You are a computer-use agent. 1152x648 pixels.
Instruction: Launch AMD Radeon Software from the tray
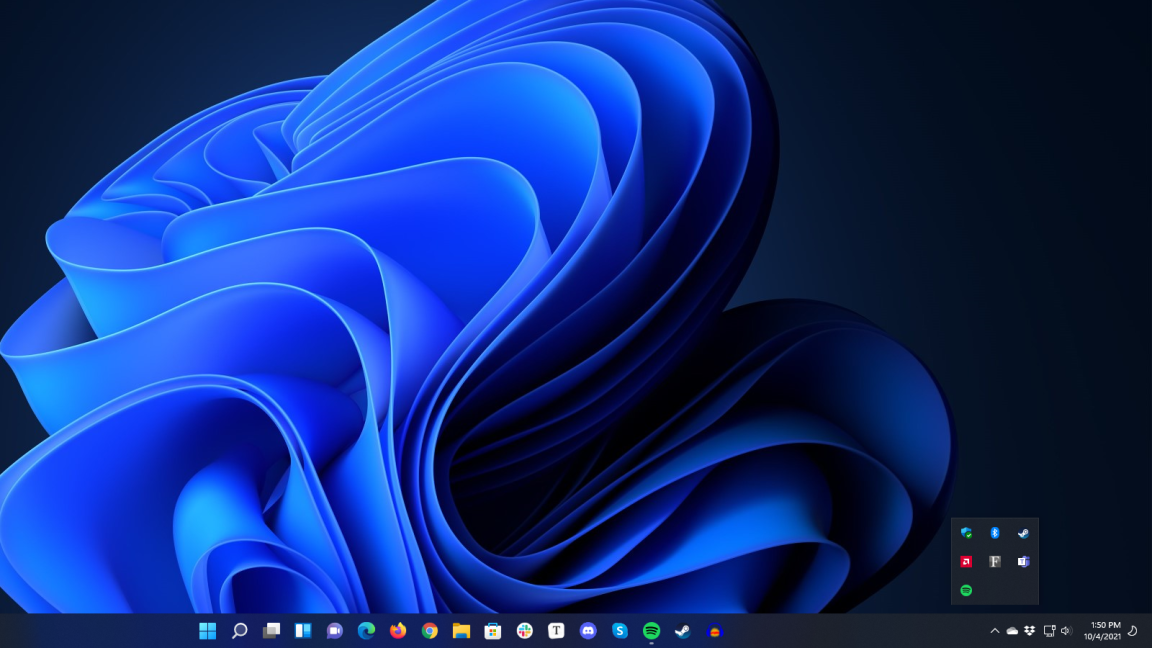tap(966, 562)
